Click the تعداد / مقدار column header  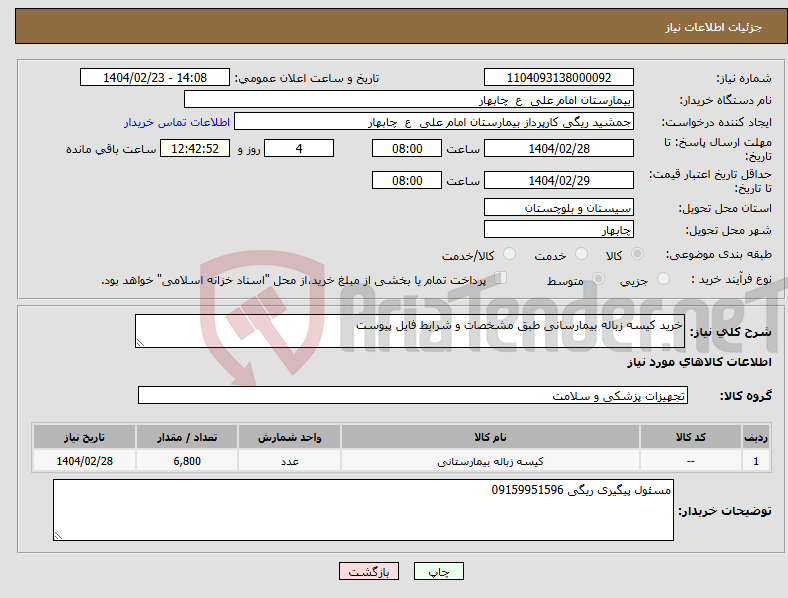187,437
